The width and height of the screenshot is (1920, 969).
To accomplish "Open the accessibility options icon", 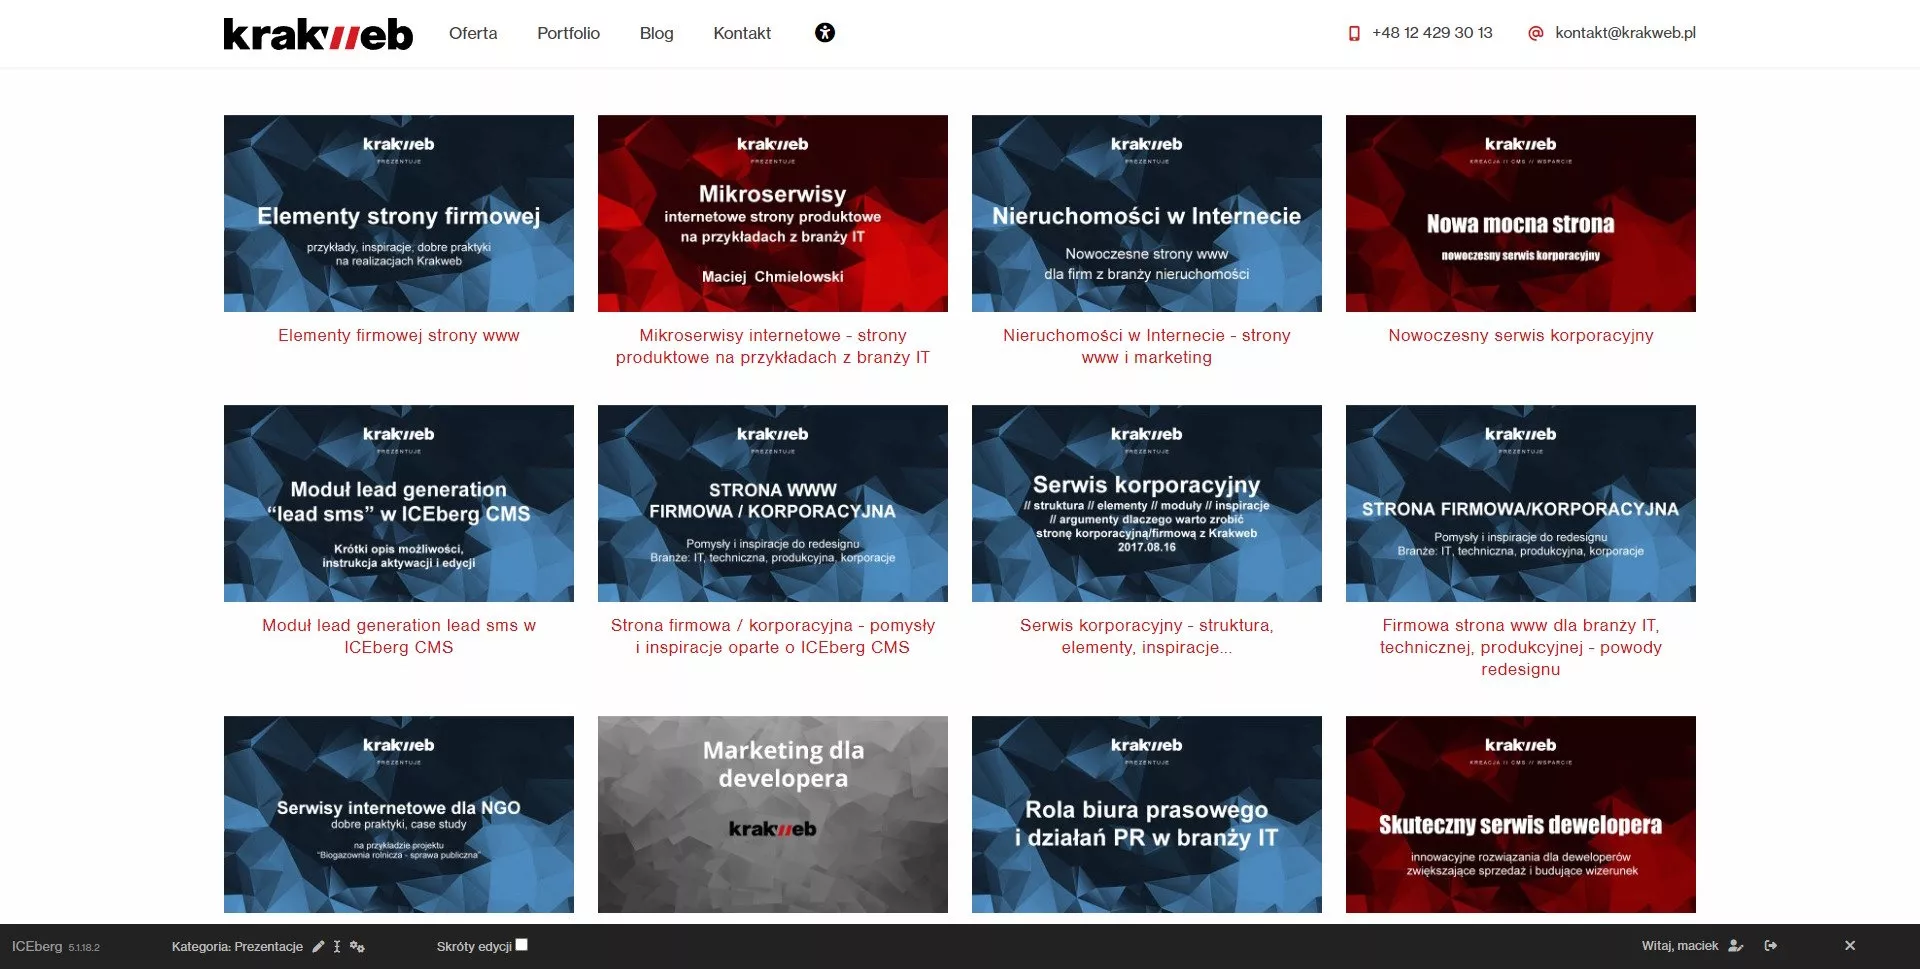I will click(825, 33).
